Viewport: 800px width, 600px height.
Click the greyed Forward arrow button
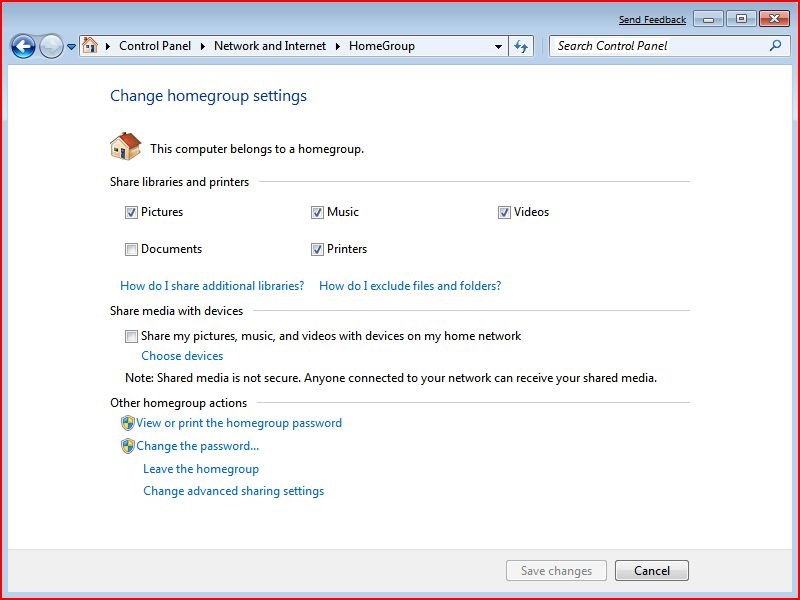point(52,47)
